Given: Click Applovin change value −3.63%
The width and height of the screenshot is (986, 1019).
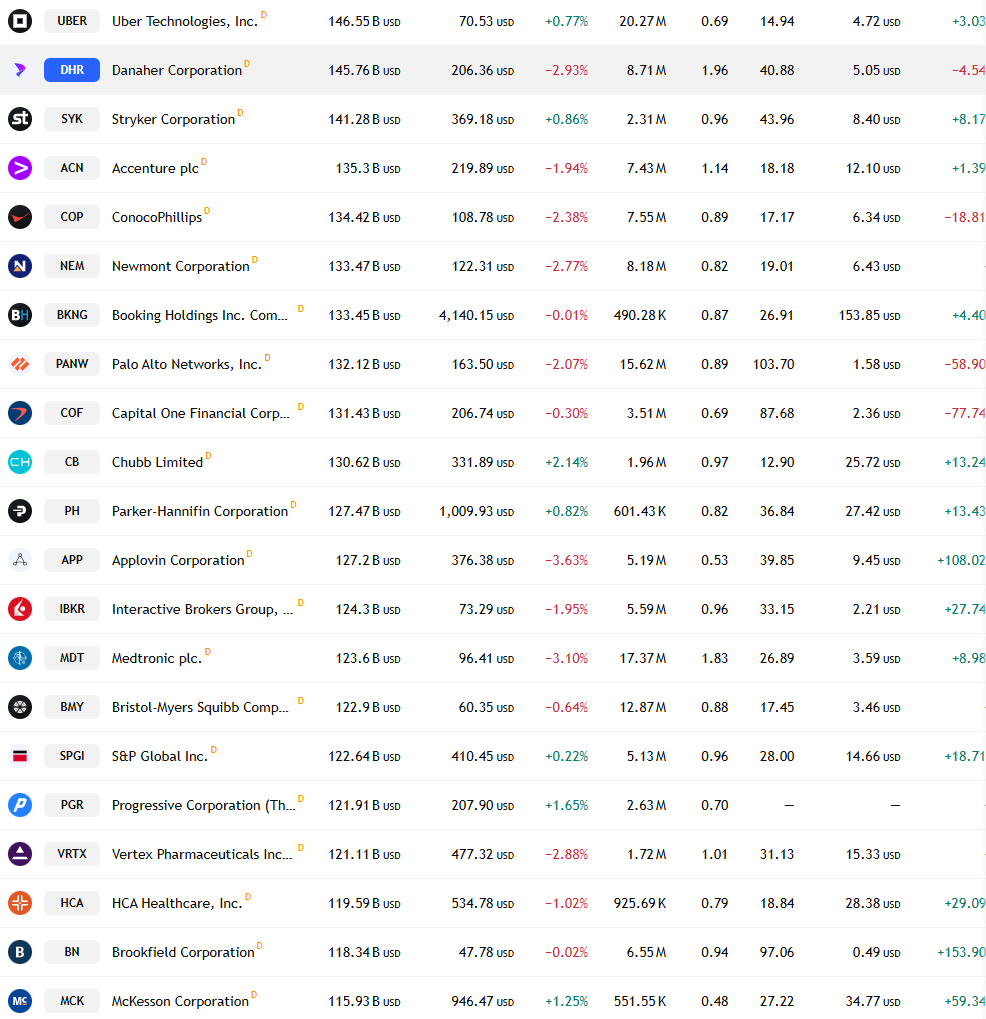Looking at the screenshot, I should (566, 560).
